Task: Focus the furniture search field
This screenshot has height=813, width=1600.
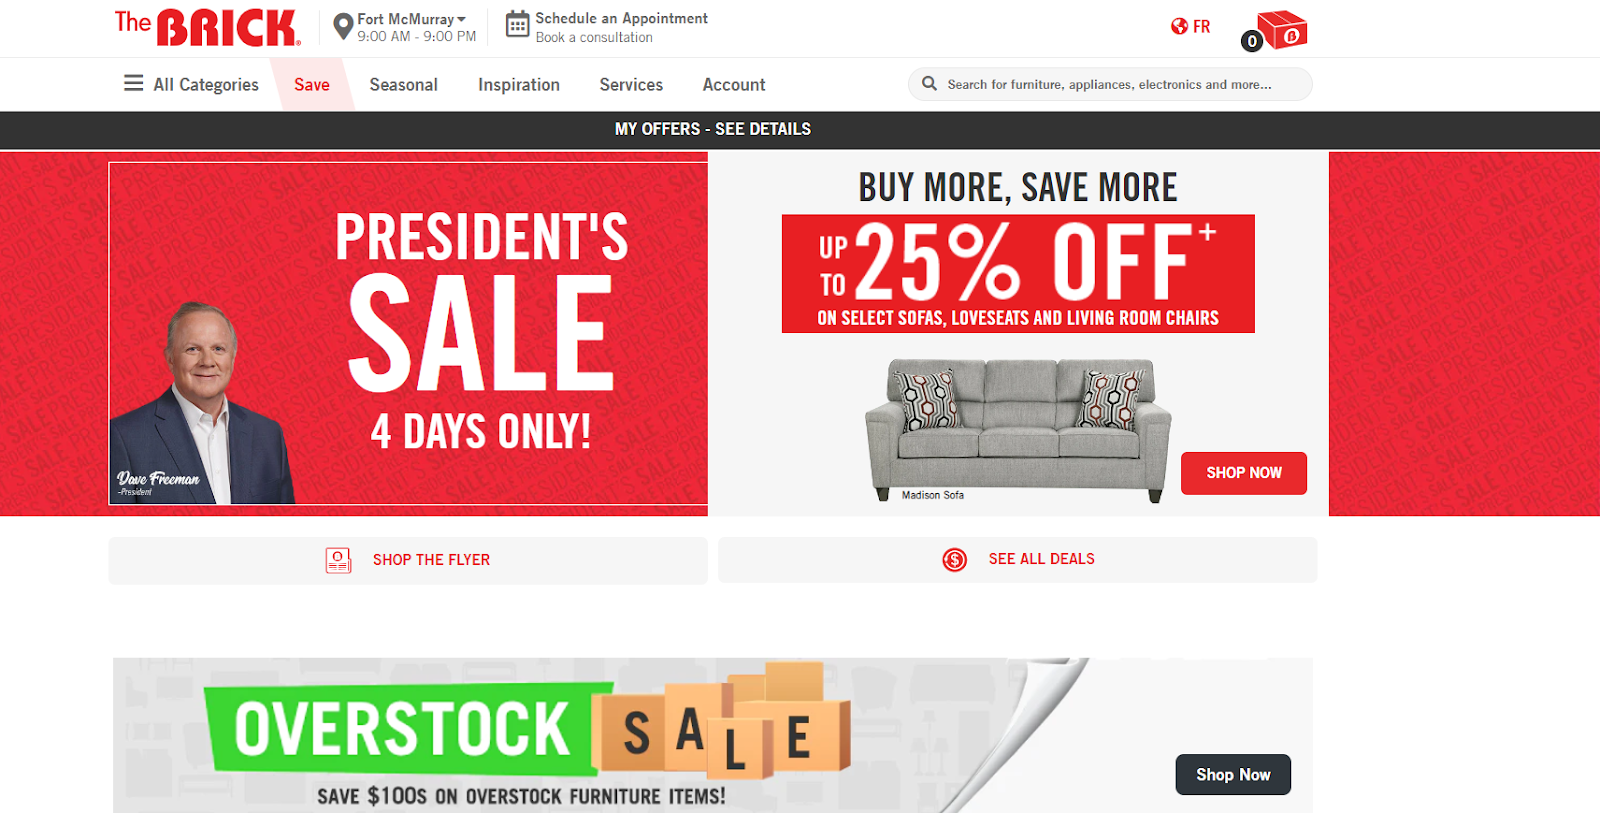Action: click(1110, 84)
